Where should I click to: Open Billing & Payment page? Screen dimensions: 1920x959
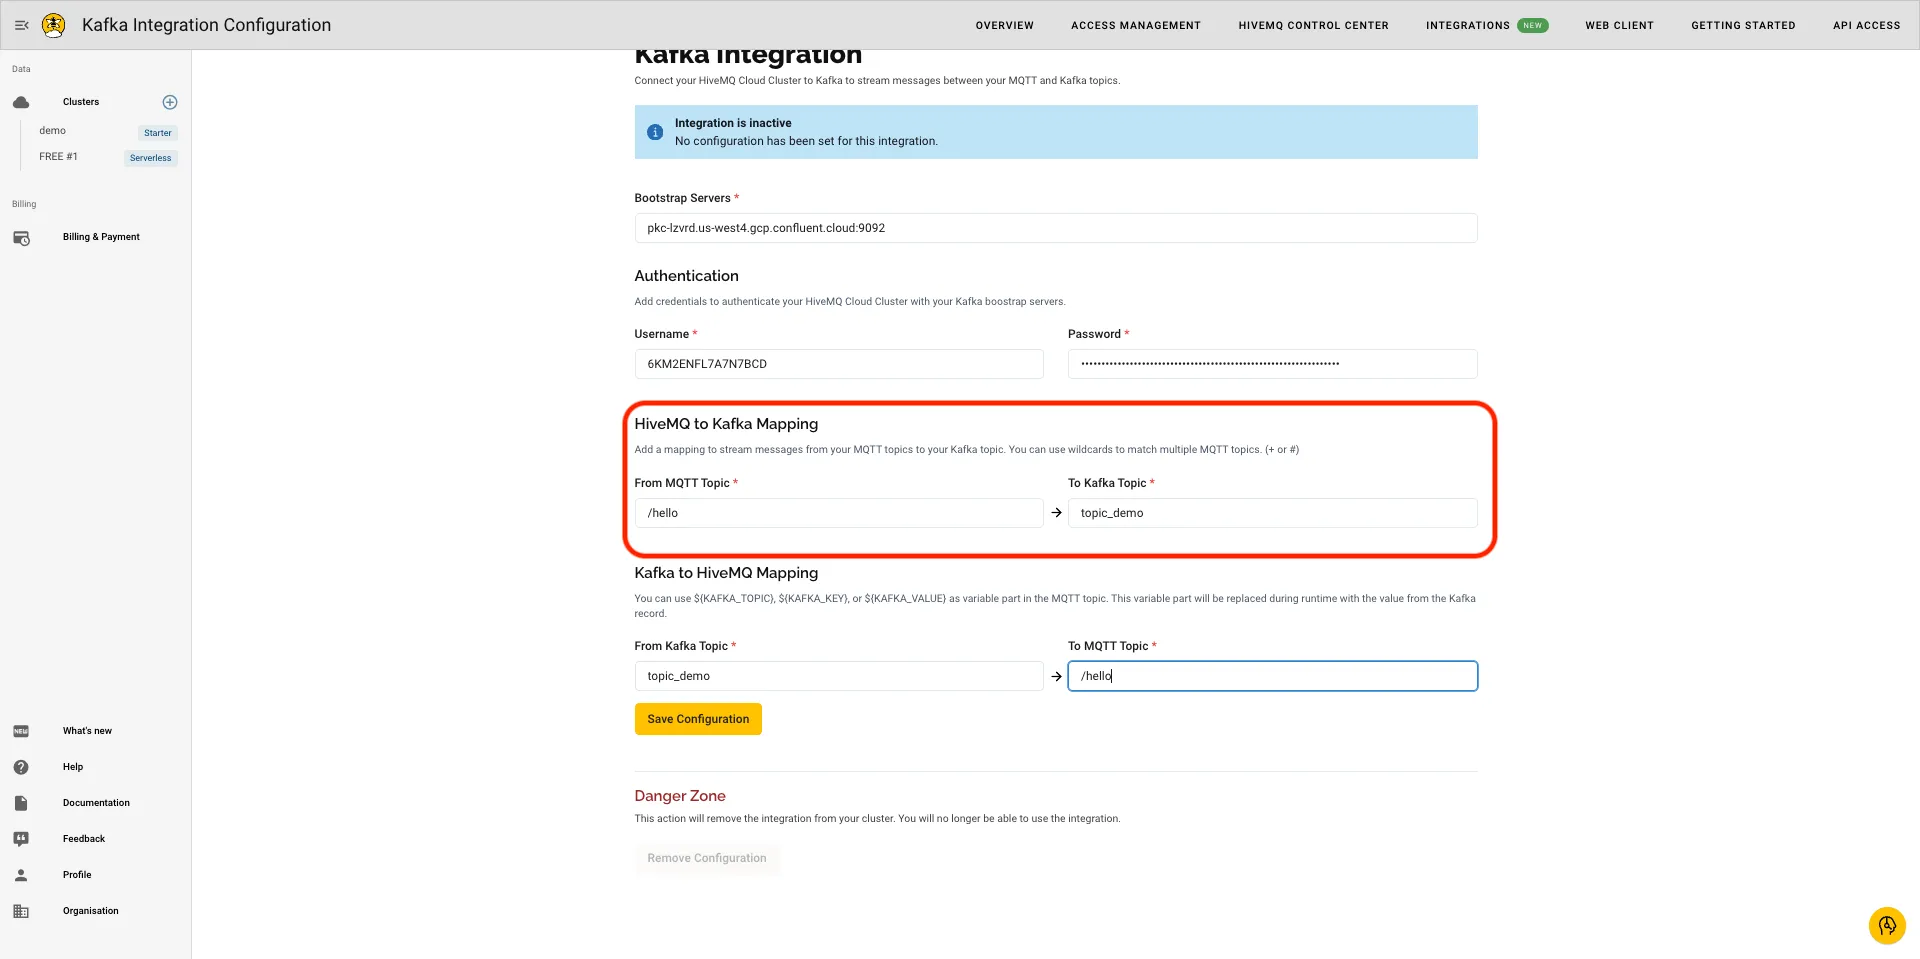101,237
